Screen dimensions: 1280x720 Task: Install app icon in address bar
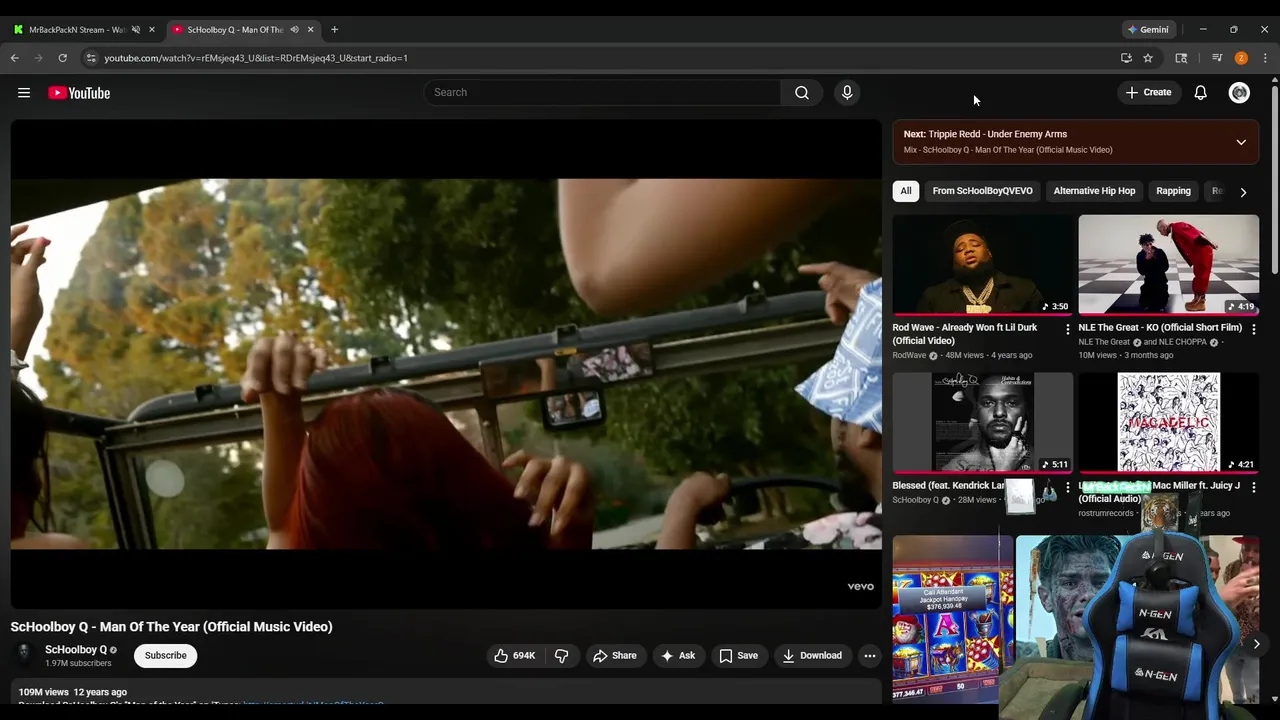[x=1126, y=58]
